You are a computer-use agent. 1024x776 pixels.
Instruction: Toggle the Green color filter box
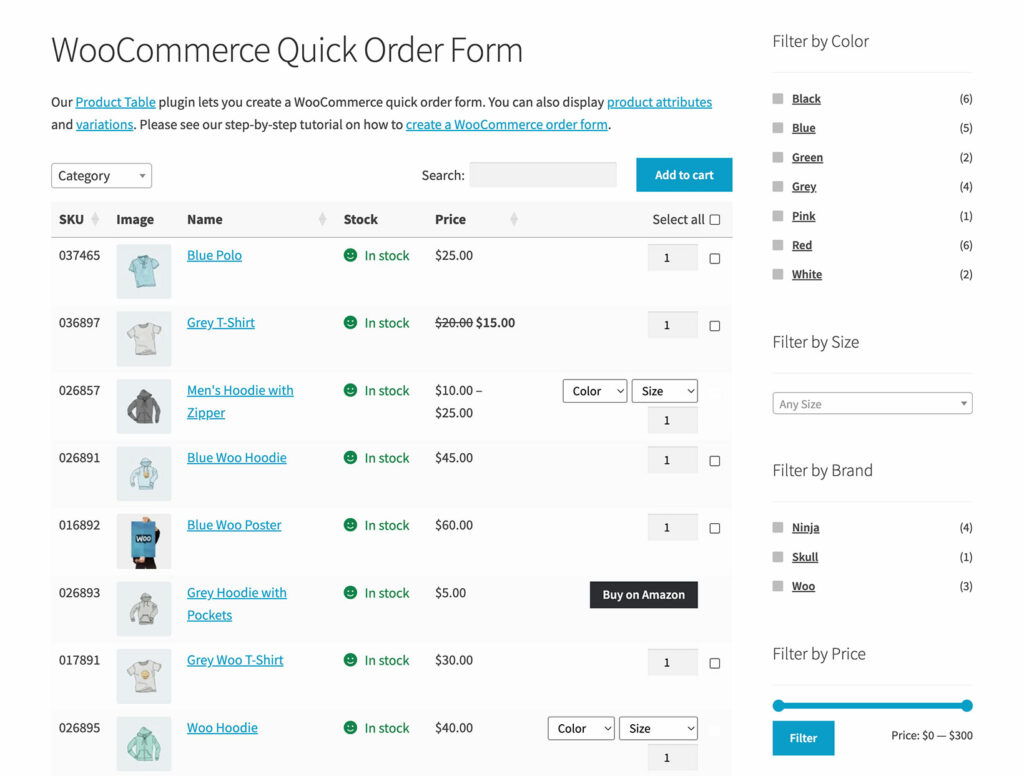click(778, 157)
